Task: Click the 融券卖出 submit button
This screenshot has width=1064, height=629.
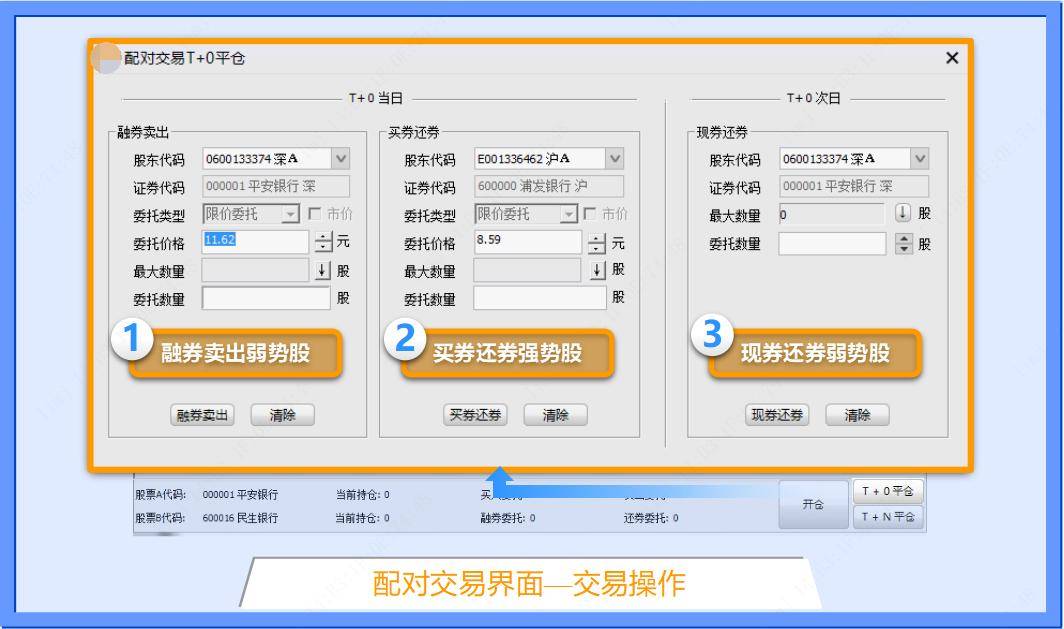Action: click(202, 415)
